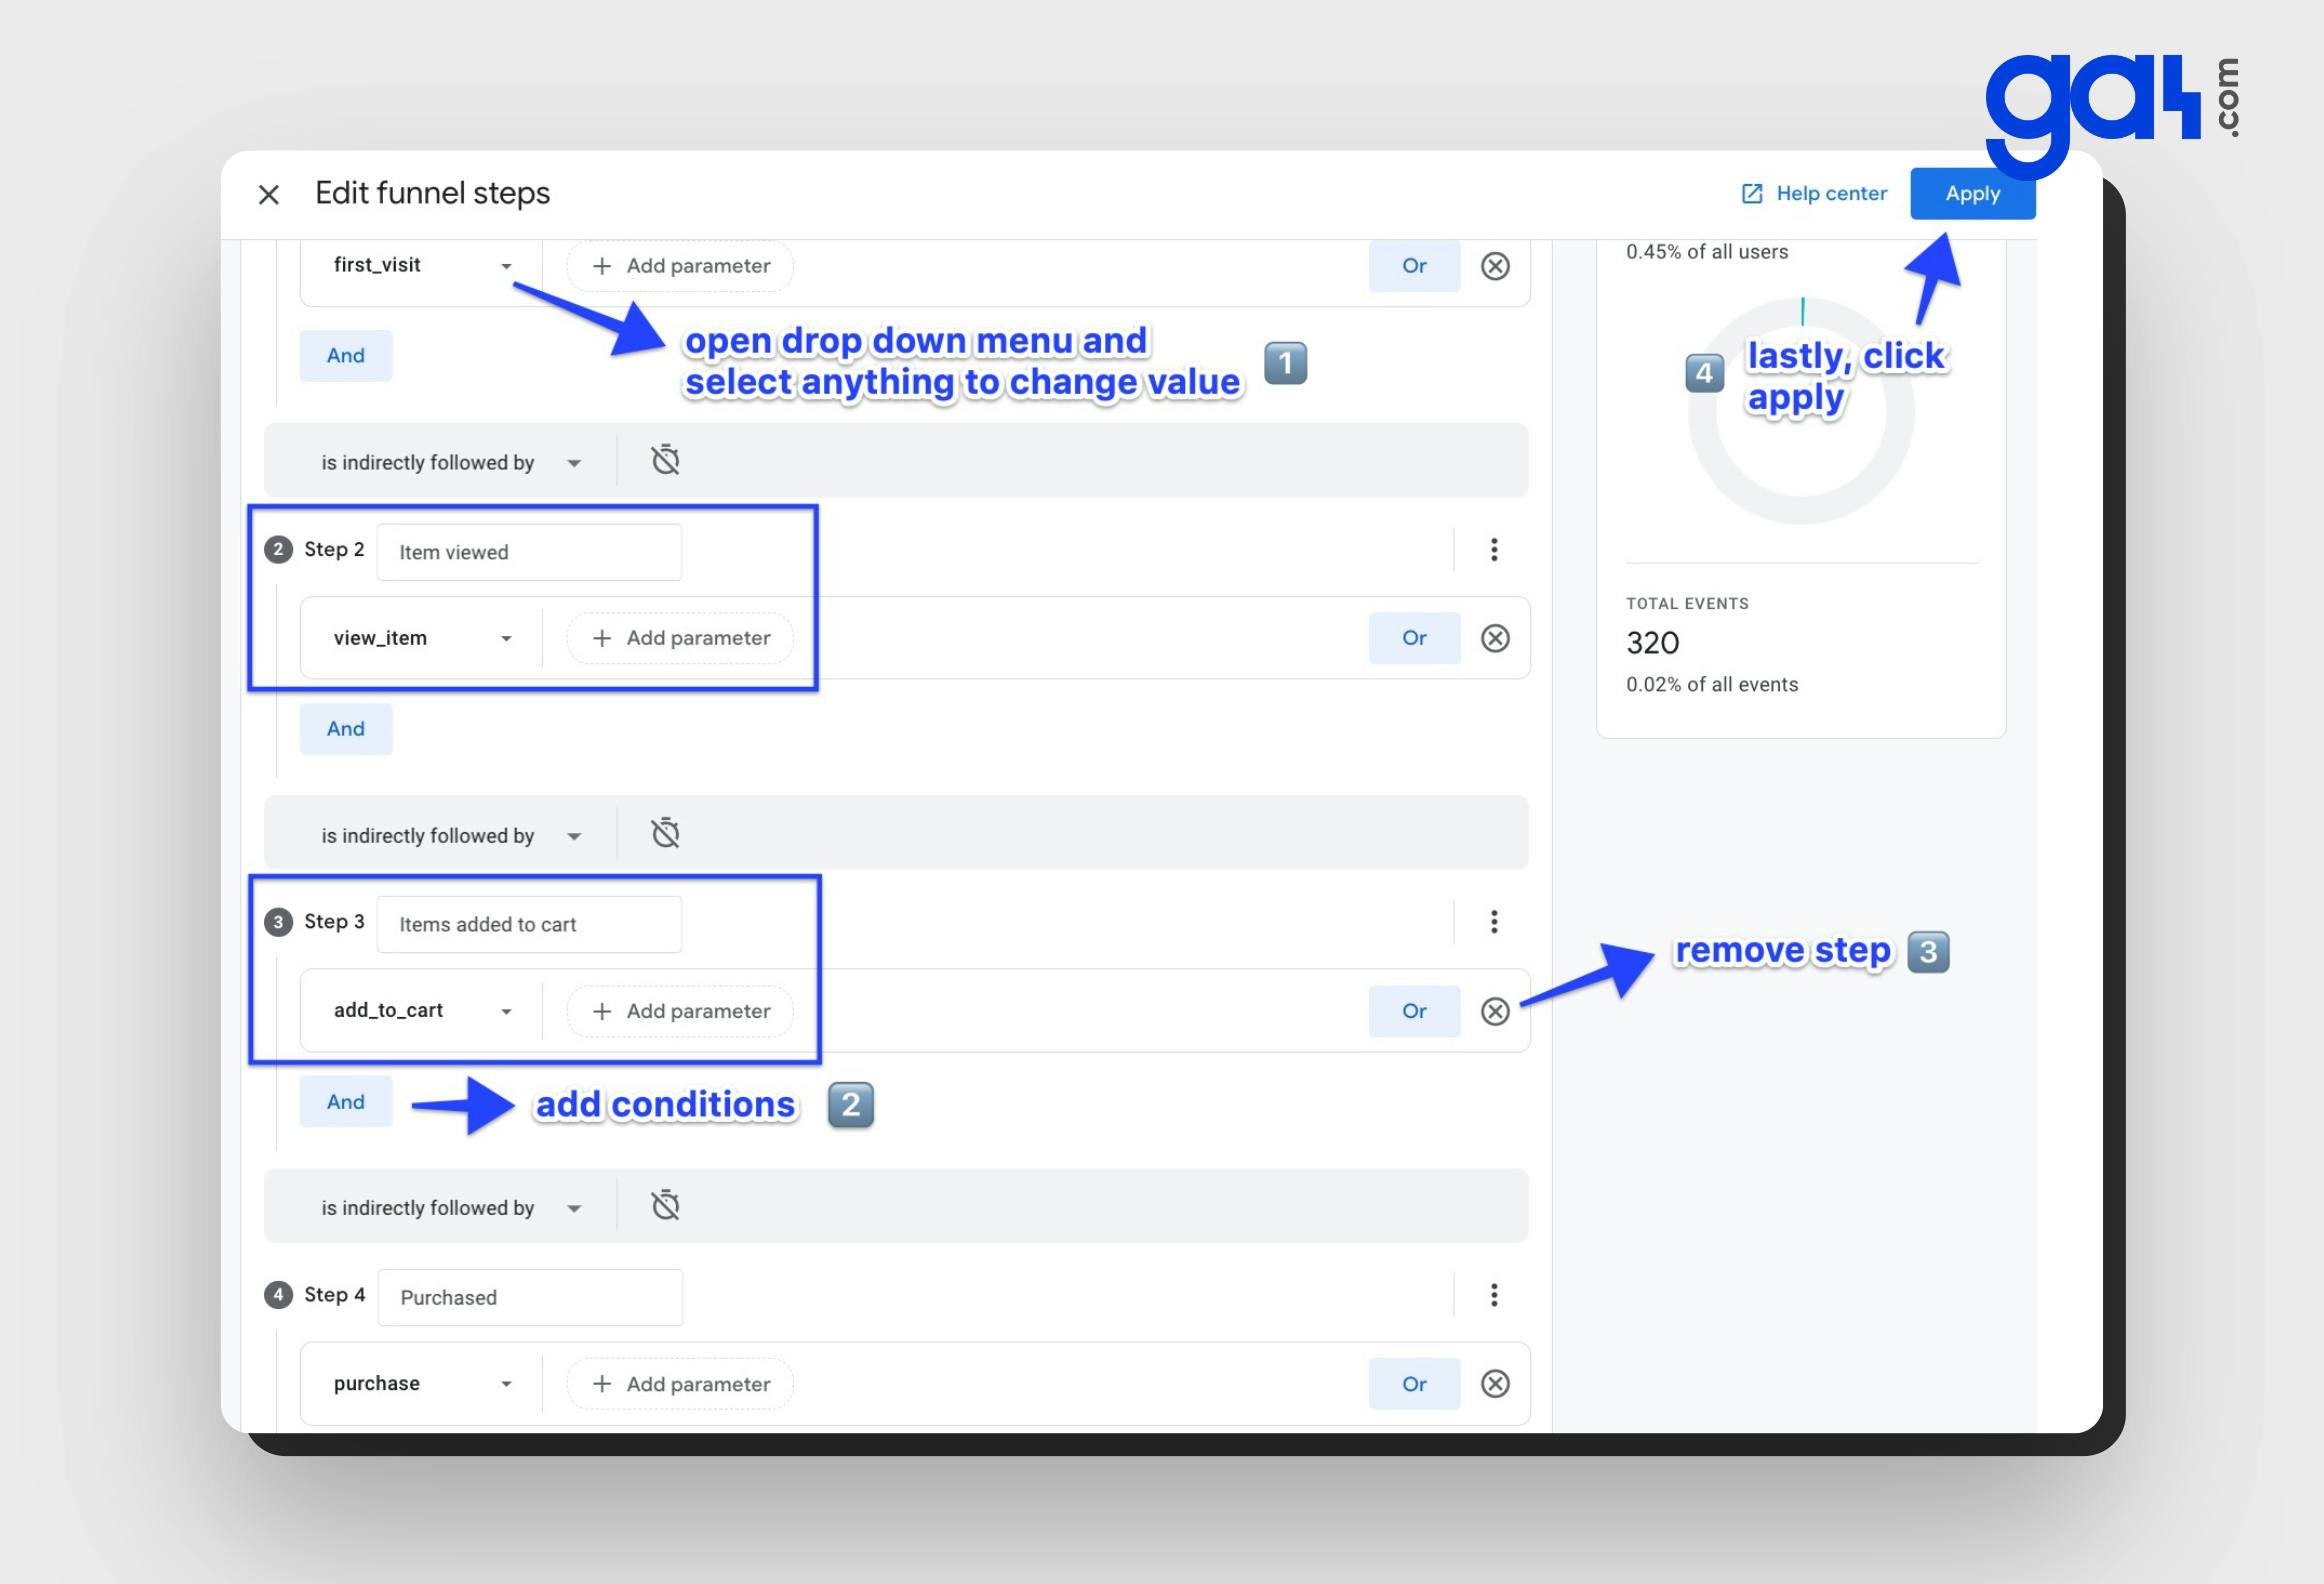
Task: Remove the purchase condition with X icon
Action: (1495, 1384)
